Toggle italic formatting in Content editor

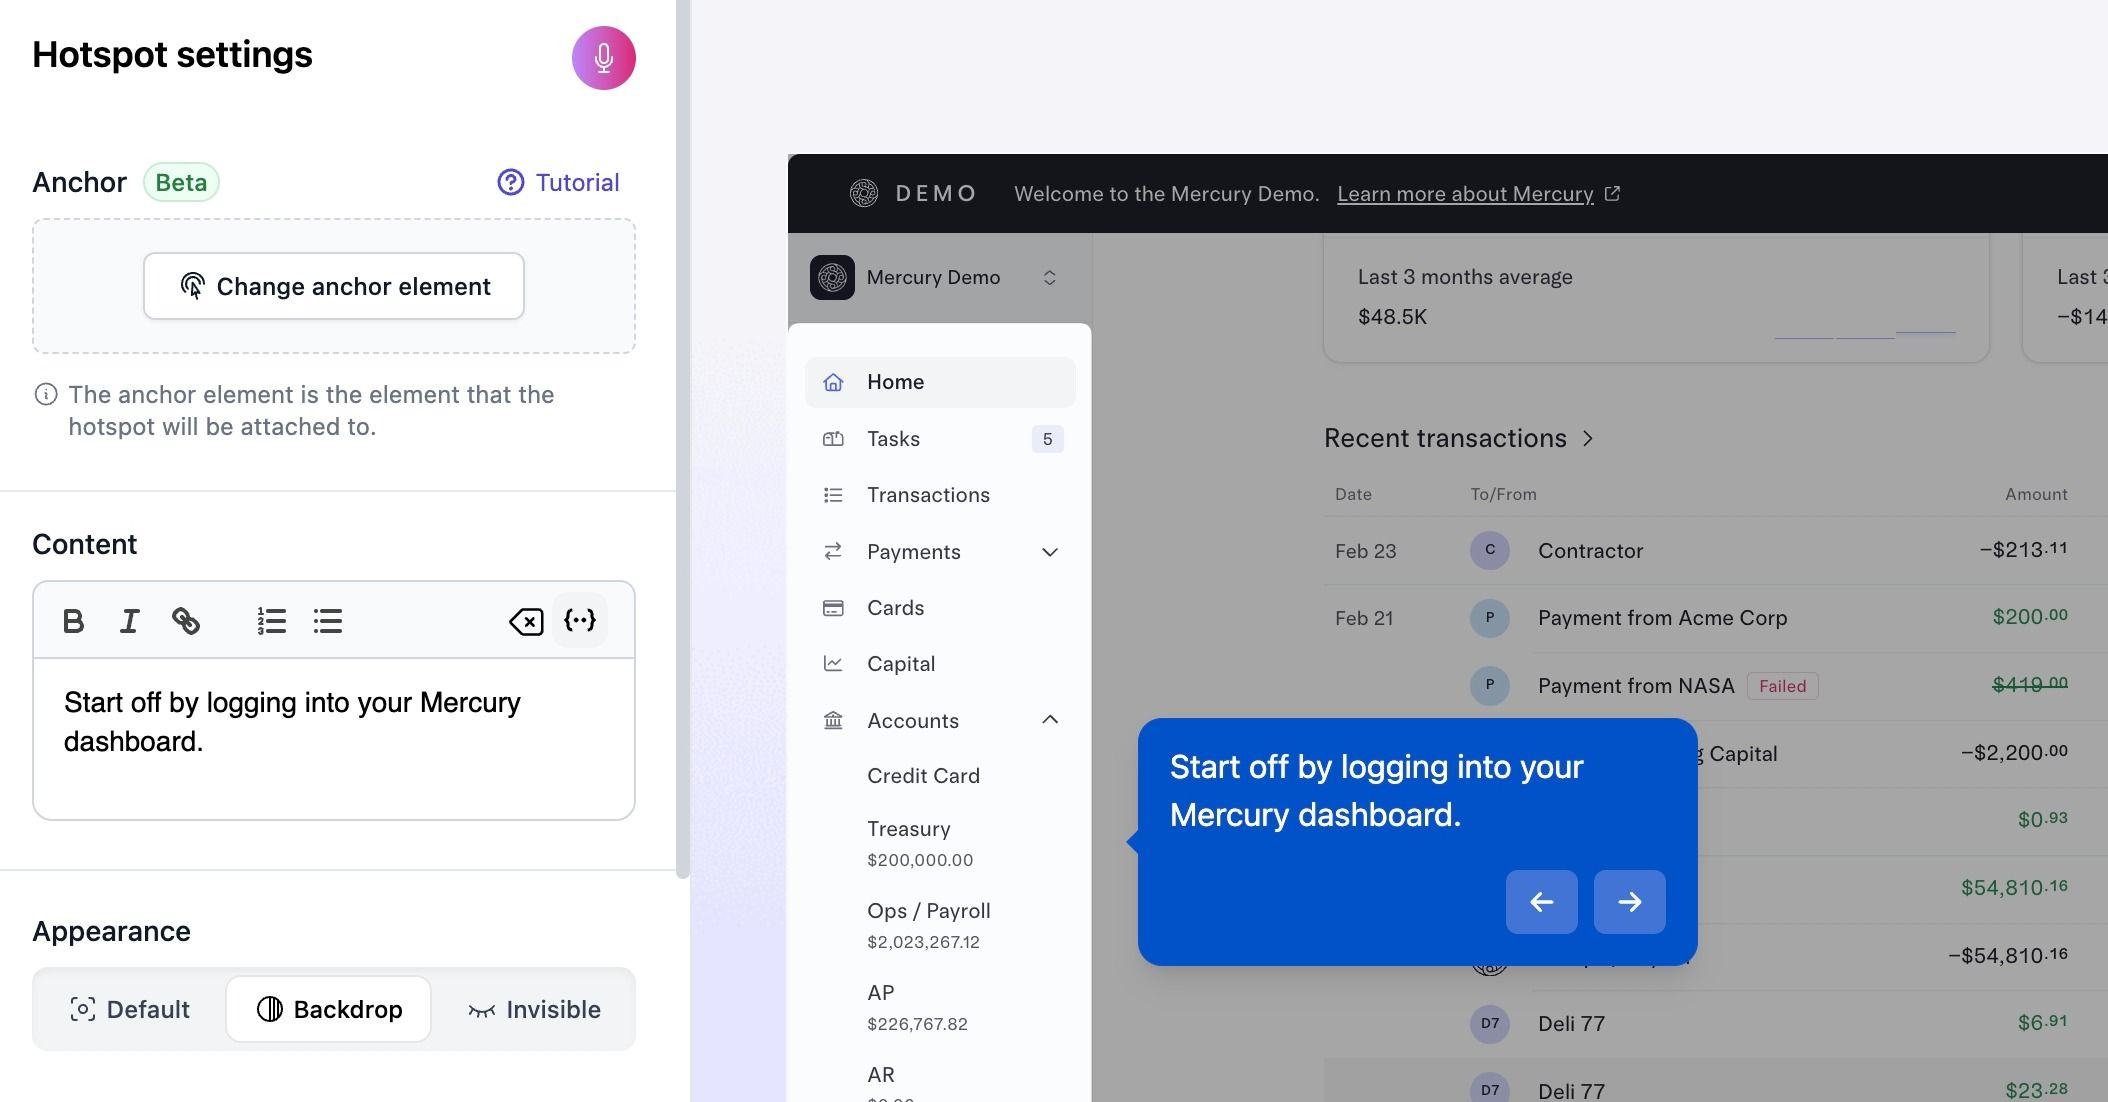pyautogui.click(x=129, y=621)
